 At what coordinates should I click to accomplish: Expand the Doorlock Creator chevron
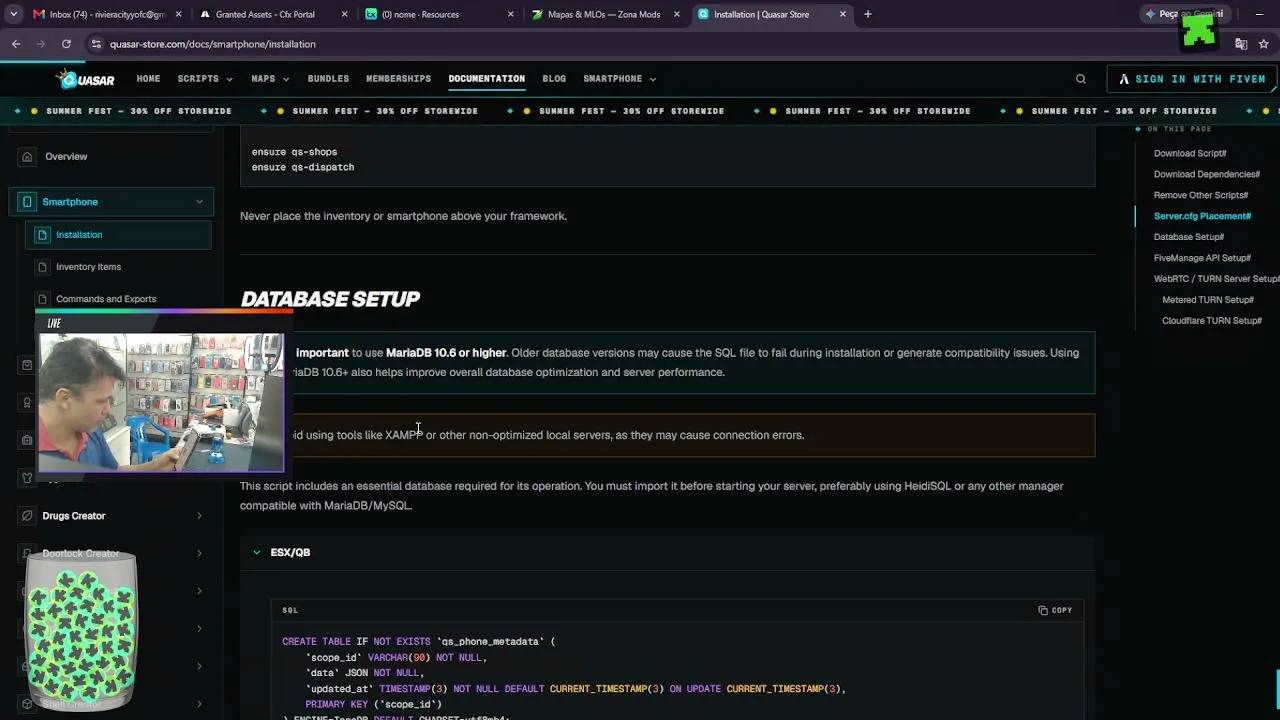click(199, 553)
